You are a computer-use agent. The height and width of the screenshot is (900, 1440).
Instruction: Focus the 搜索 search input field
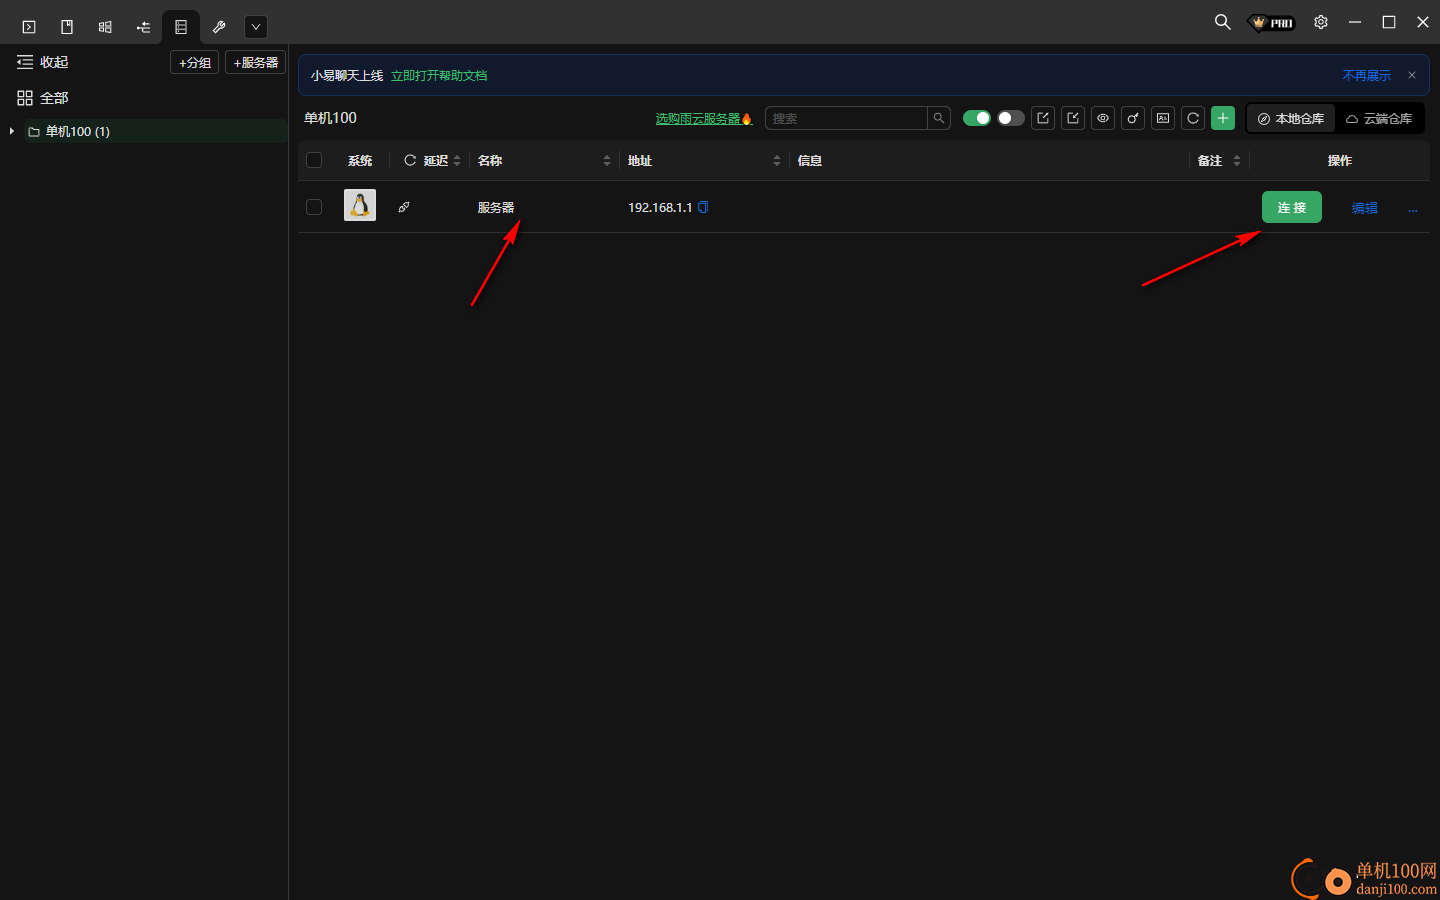click(x=846, y=118)
